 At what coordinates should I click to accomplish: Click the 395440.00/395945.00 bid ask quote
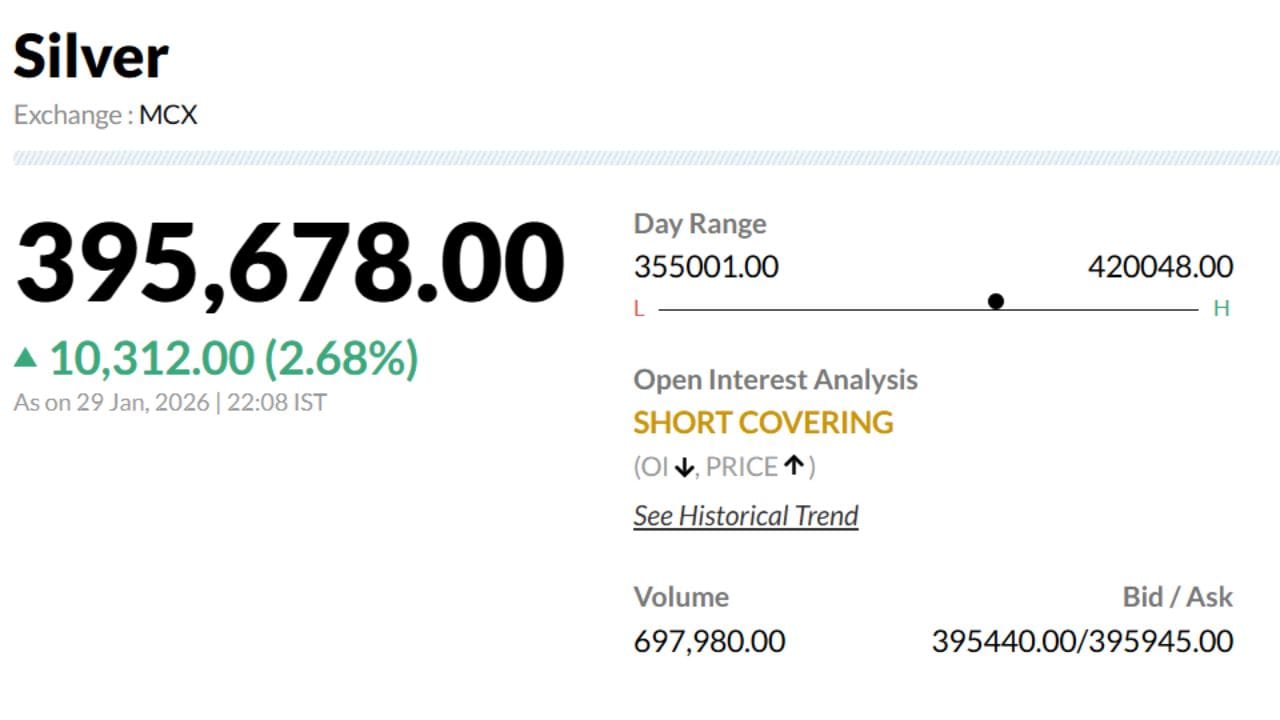1082,641
